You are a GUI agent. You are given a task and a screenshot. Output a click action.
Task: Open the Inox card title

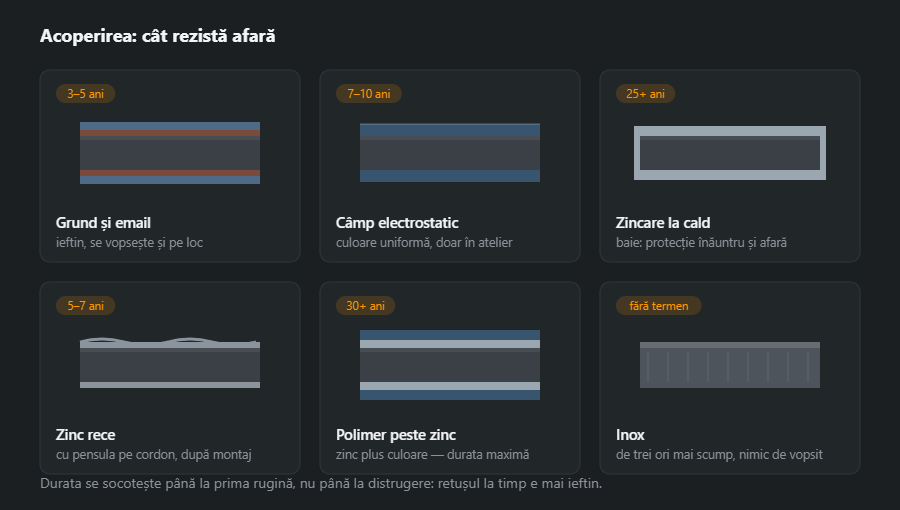pyautogui.click(x=630, y=435)
